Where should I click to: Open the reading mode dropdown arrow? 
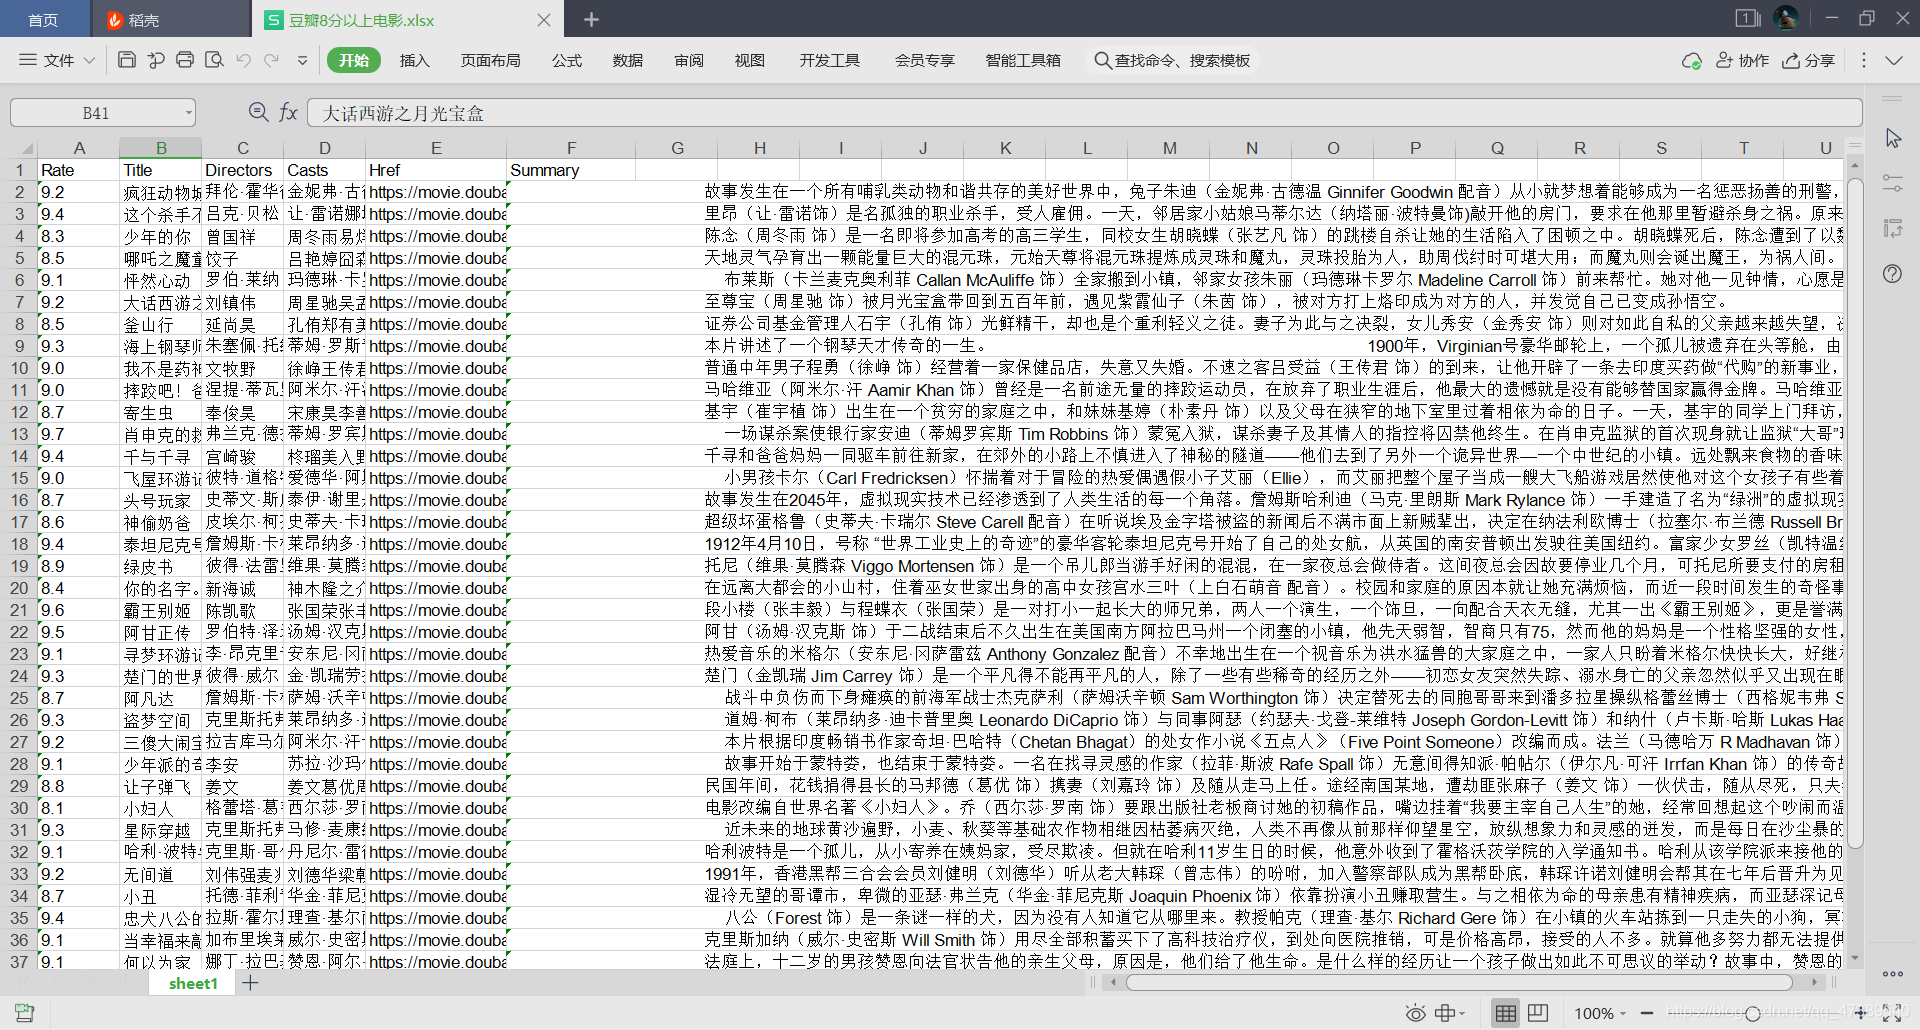point(1462,1013)
